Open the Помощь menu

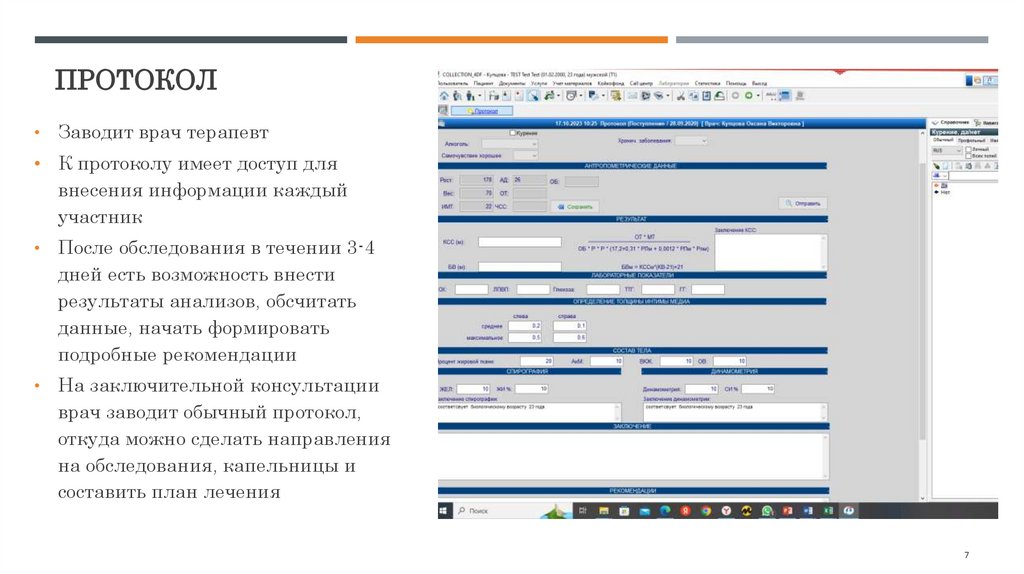pos(736,83)
